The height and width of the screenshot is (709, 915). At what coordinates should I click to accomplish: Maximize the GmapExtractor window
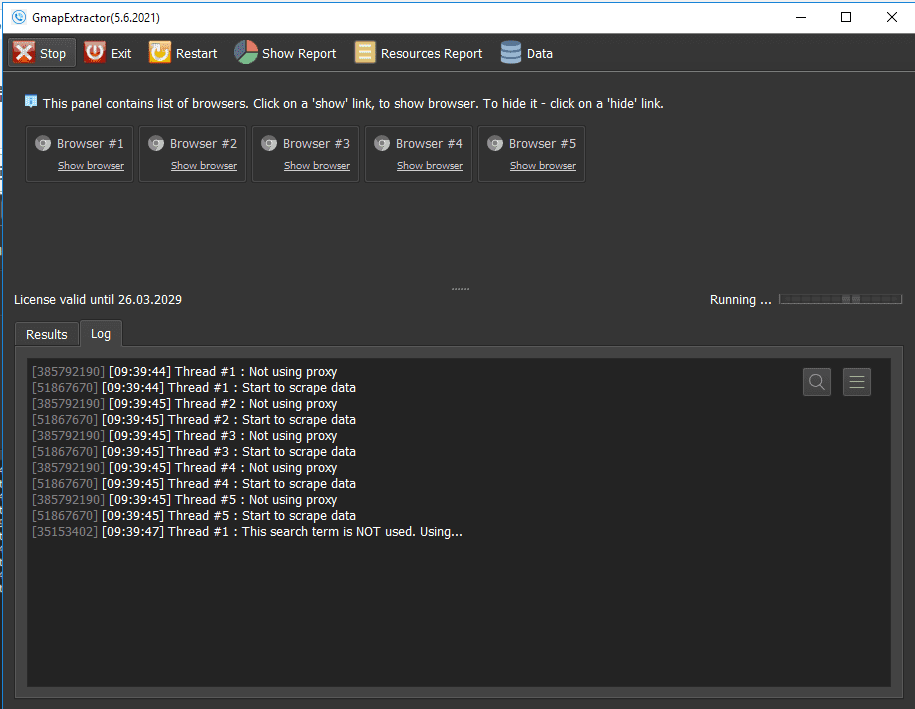point(846,17)
